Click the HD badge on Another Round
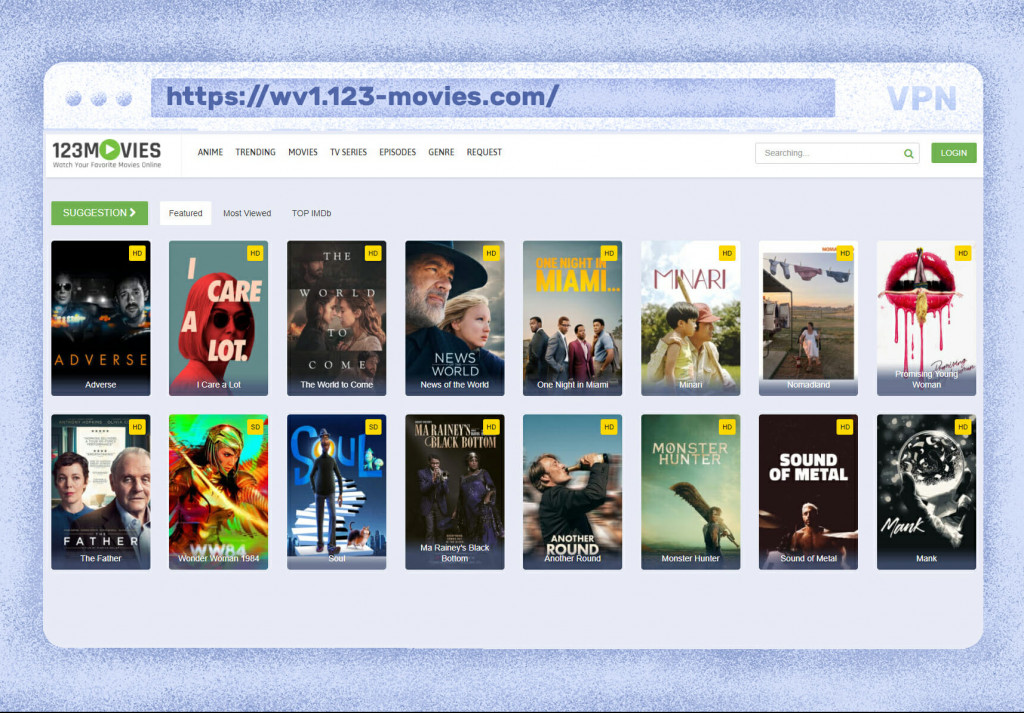The height and width of the screenshot is (713, 1024). tap(609, 427)
